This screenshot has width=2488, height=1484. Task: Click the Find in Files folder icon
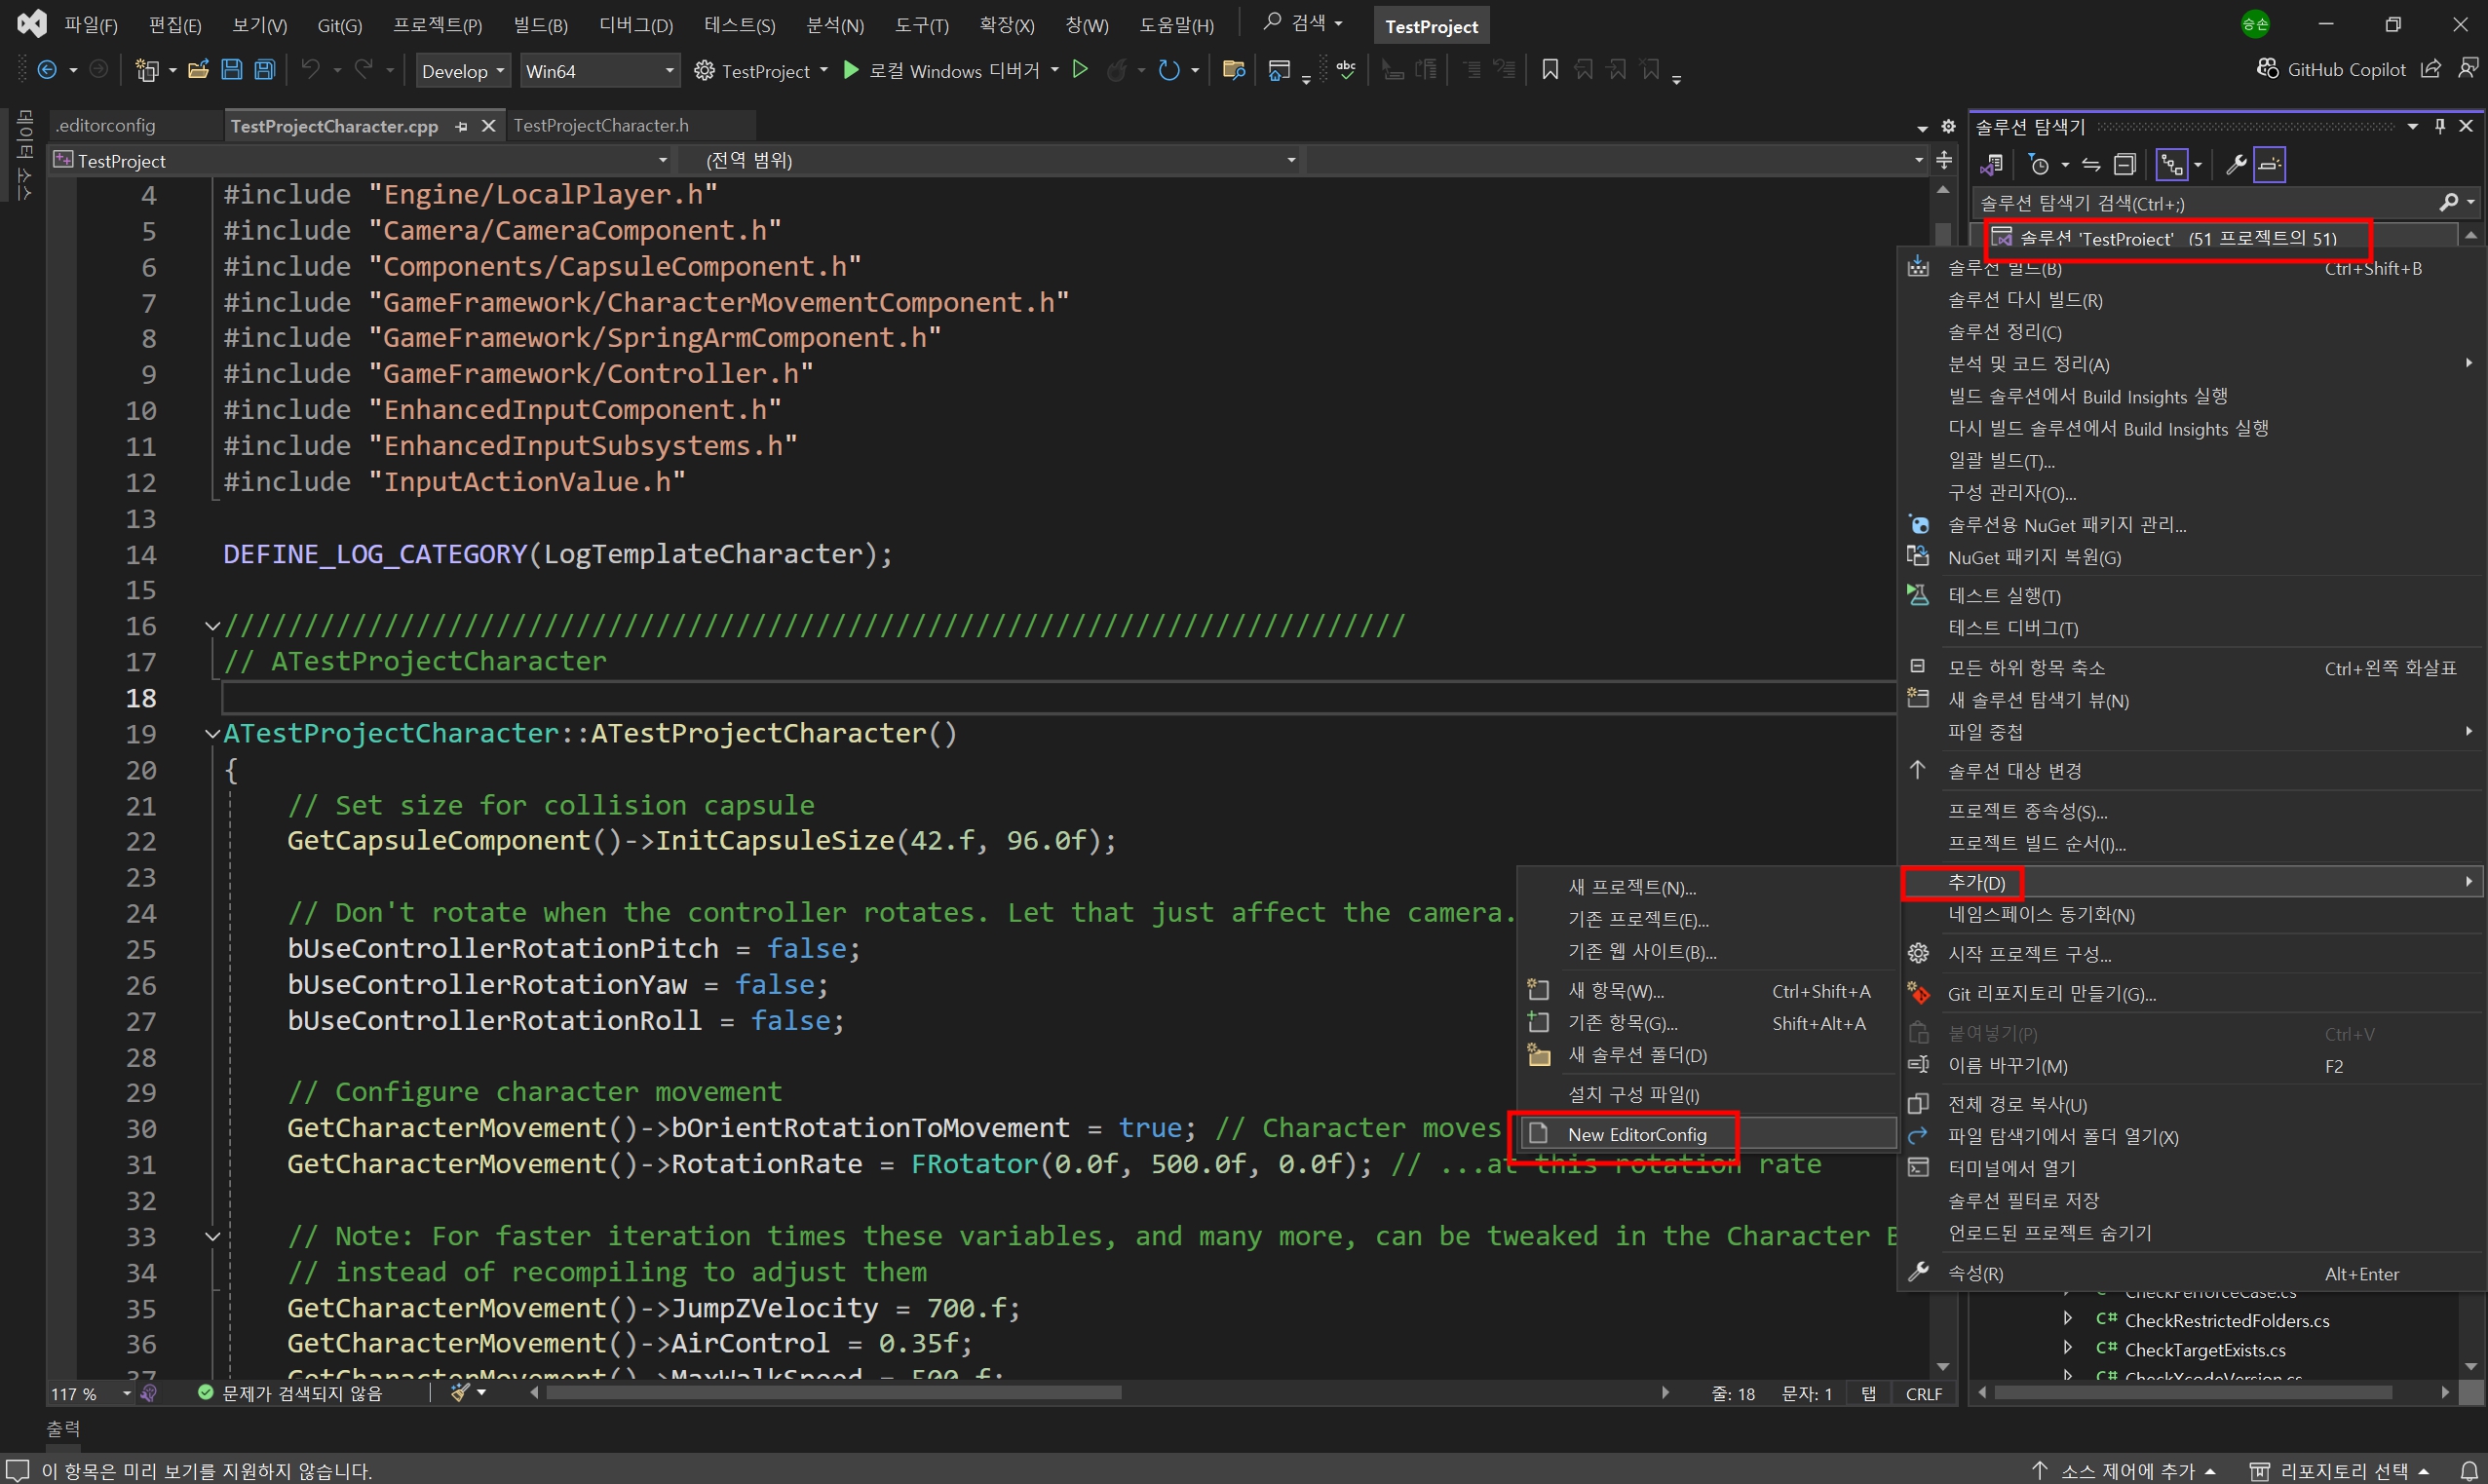click(x=1233, y=70)
